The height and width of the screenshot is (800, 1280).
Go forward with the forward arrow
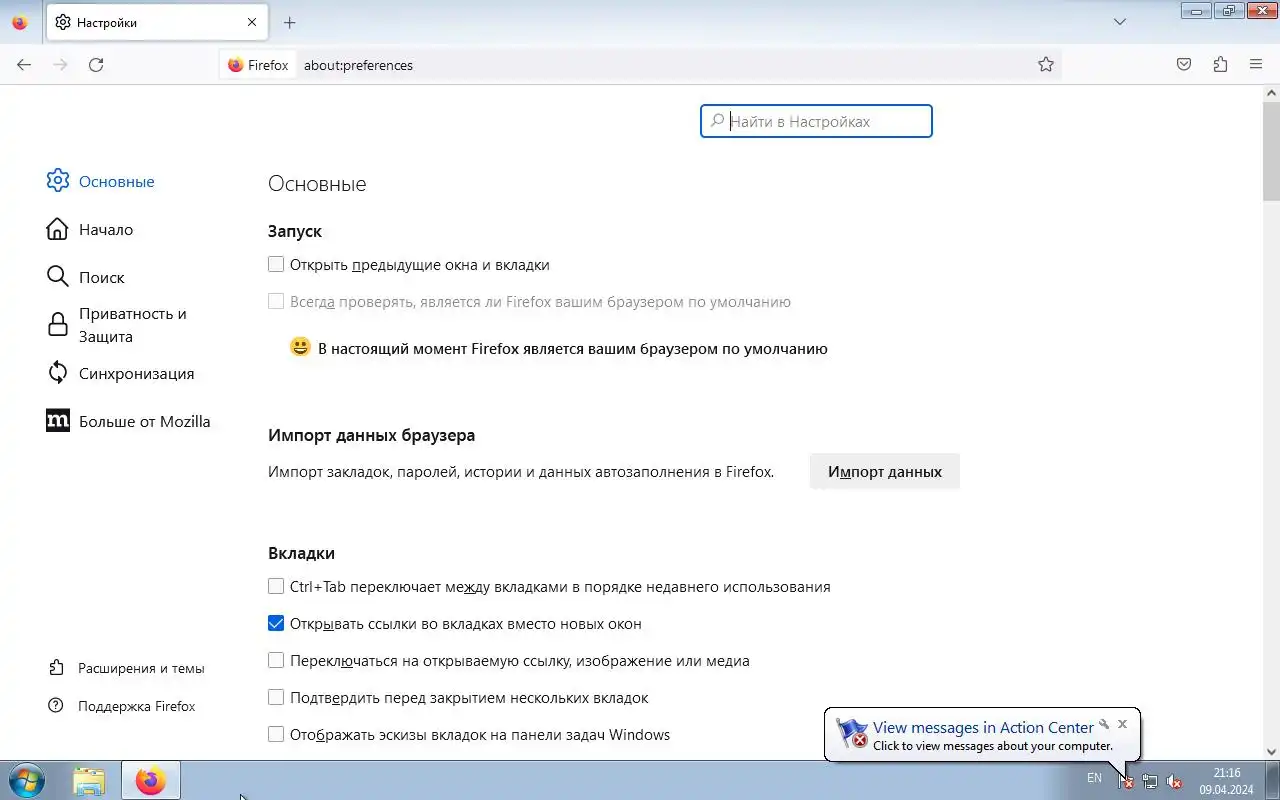click(60, 65)
